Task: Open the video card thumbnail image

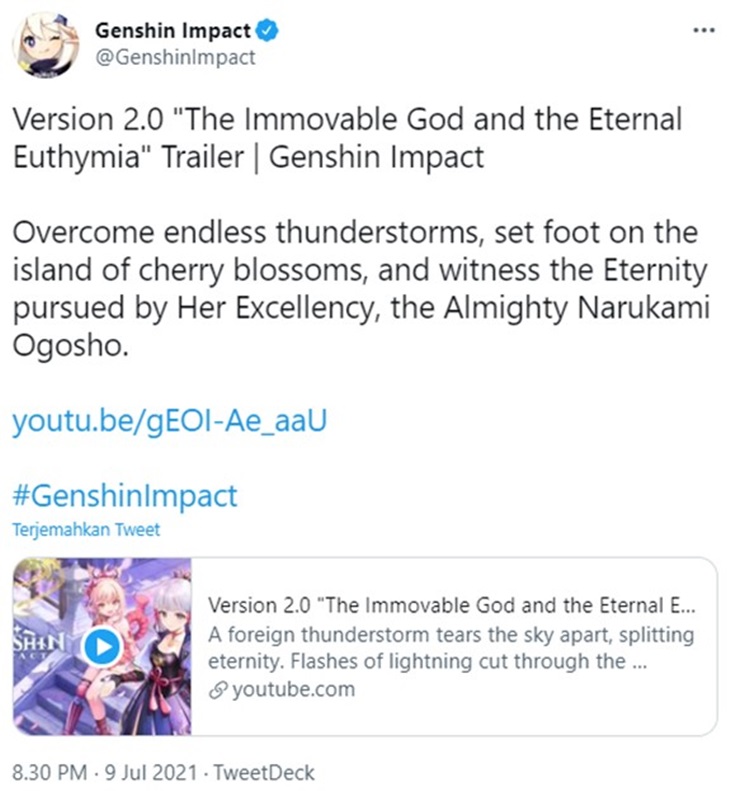Action: (102, 646)
